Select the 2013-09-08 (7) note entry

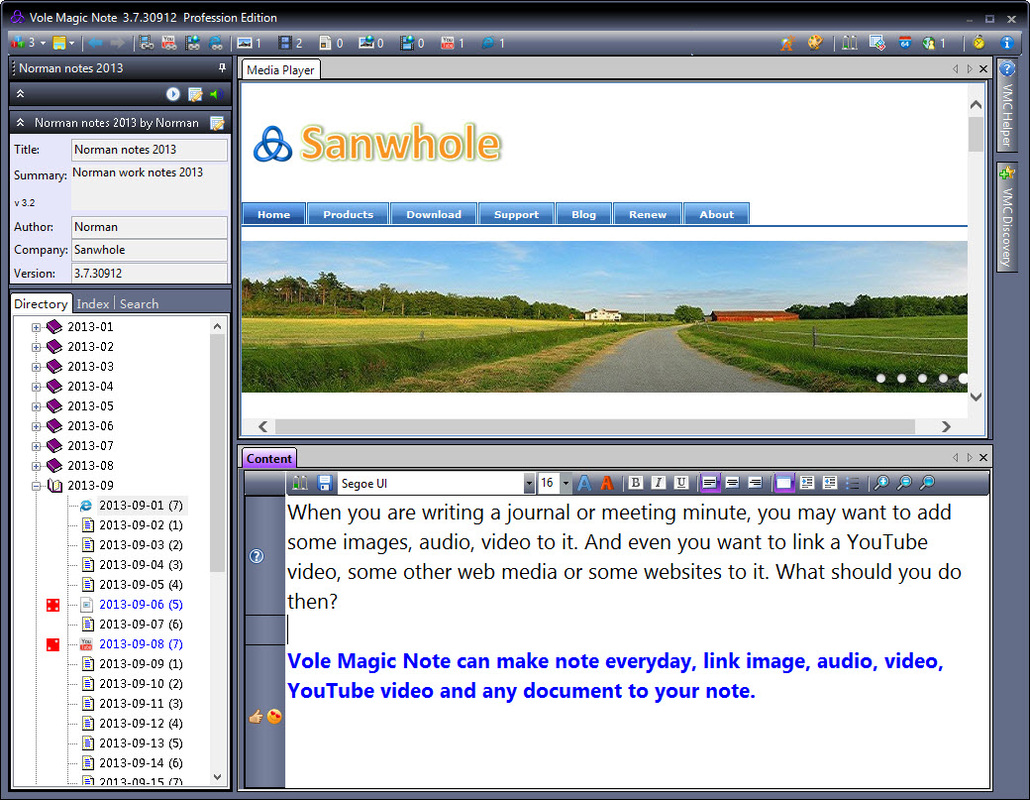pyautogui.click(x=140, y=644)
